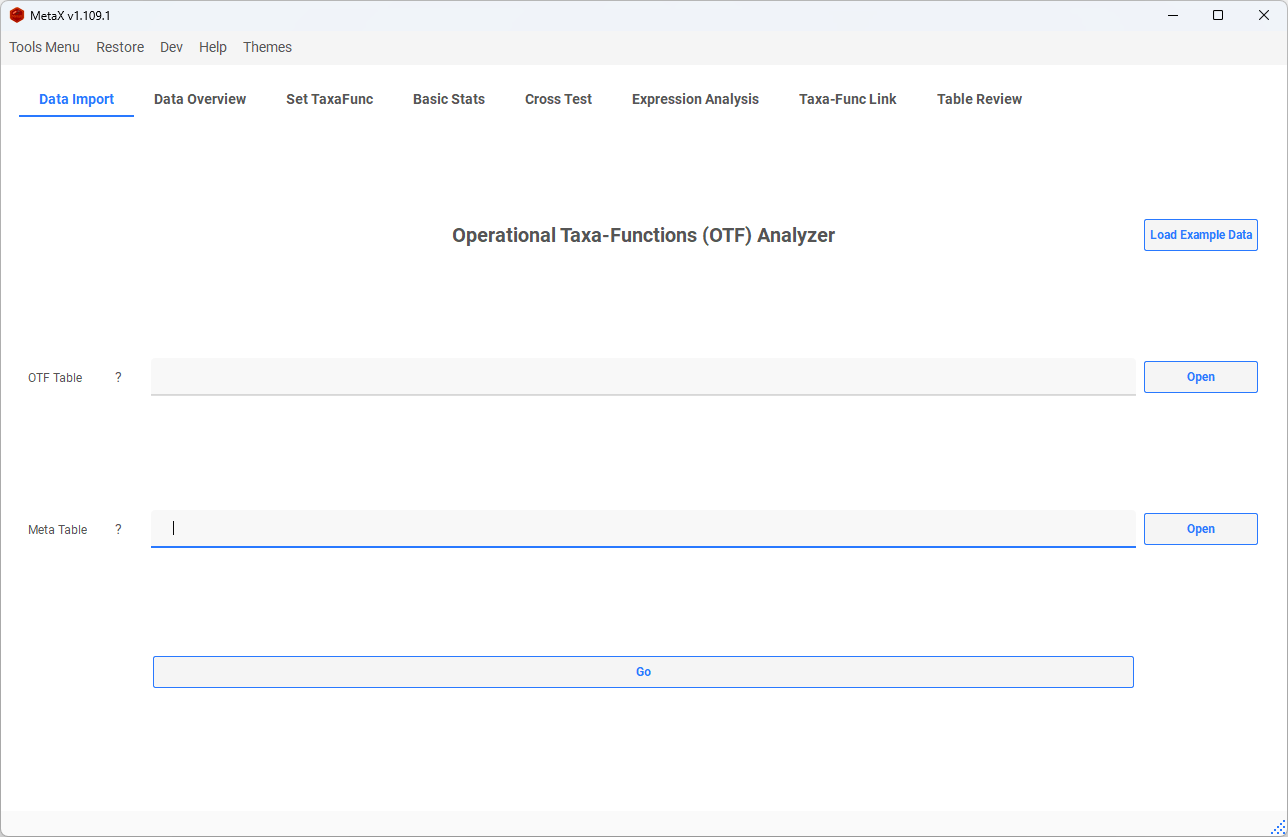Focus the Meta Table path field
The height and width of the screenshot is (837, 1288).
643,529
